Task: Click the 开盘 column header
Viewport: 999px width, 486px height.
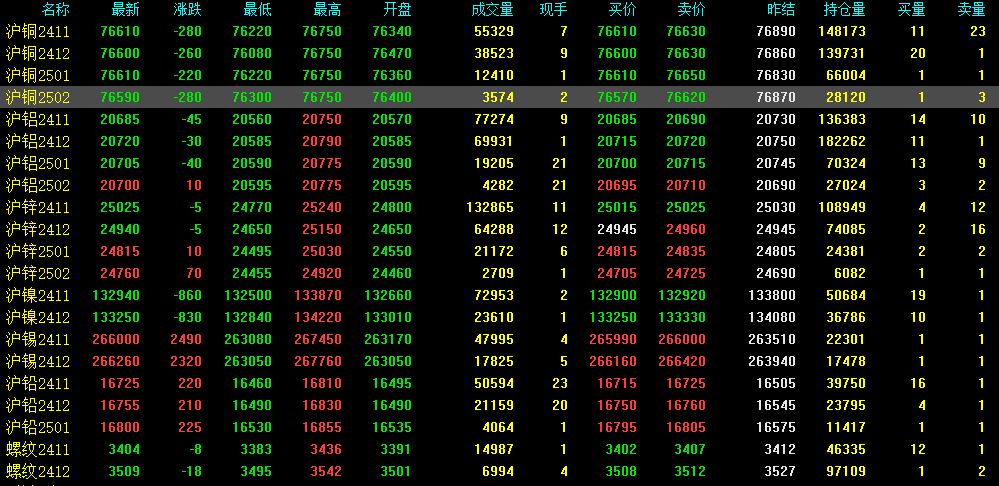Action: 398,10
